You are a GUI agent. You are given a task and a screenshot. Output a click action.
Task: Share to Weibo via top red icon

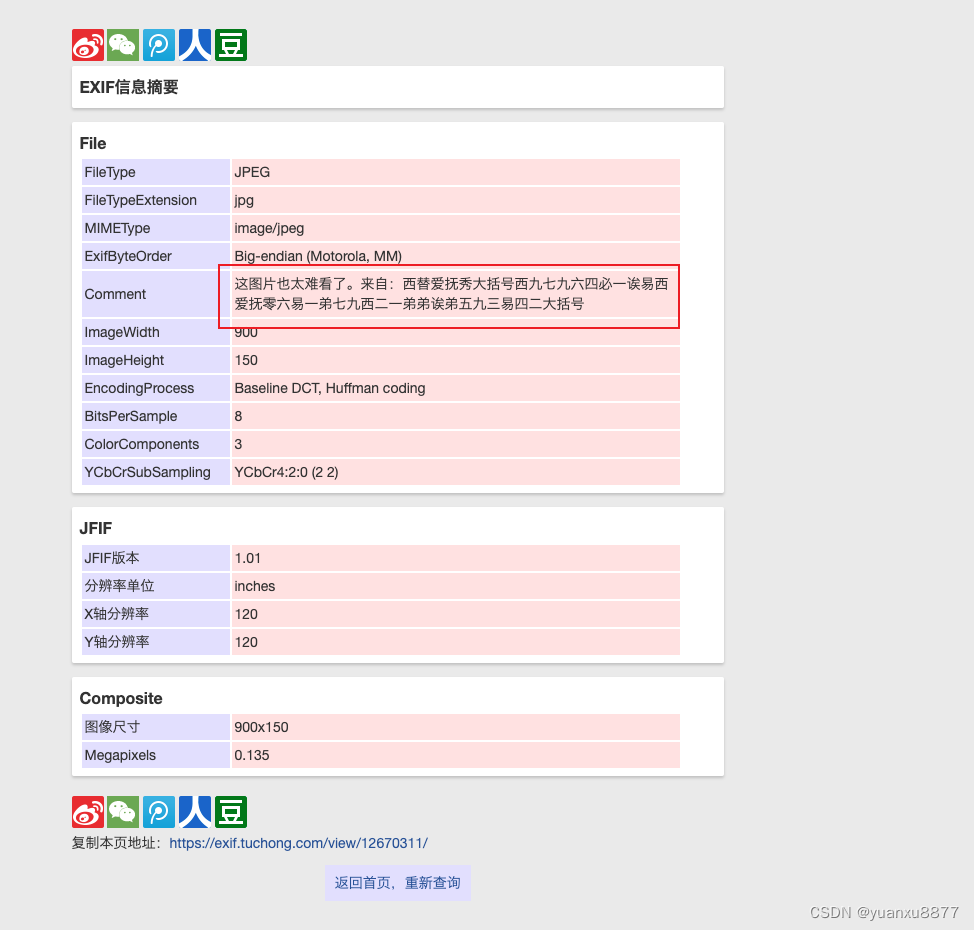click(87, 44)
